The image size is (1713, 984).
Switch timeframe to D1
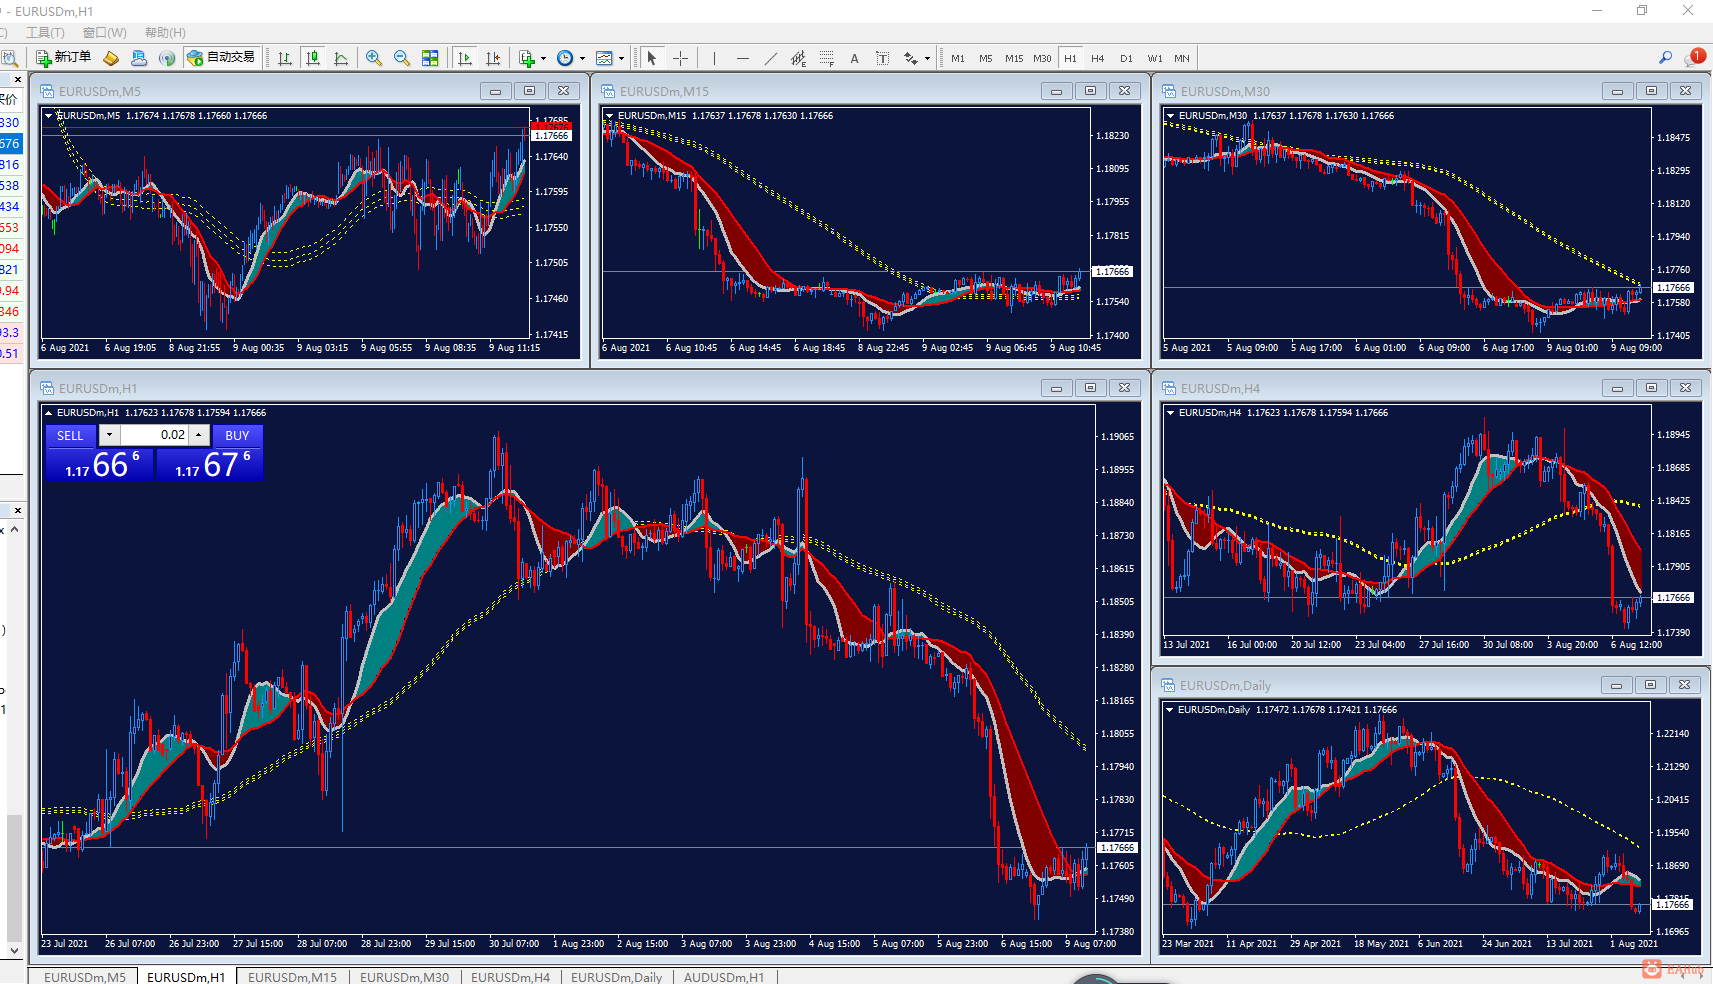pos(1126,58)
